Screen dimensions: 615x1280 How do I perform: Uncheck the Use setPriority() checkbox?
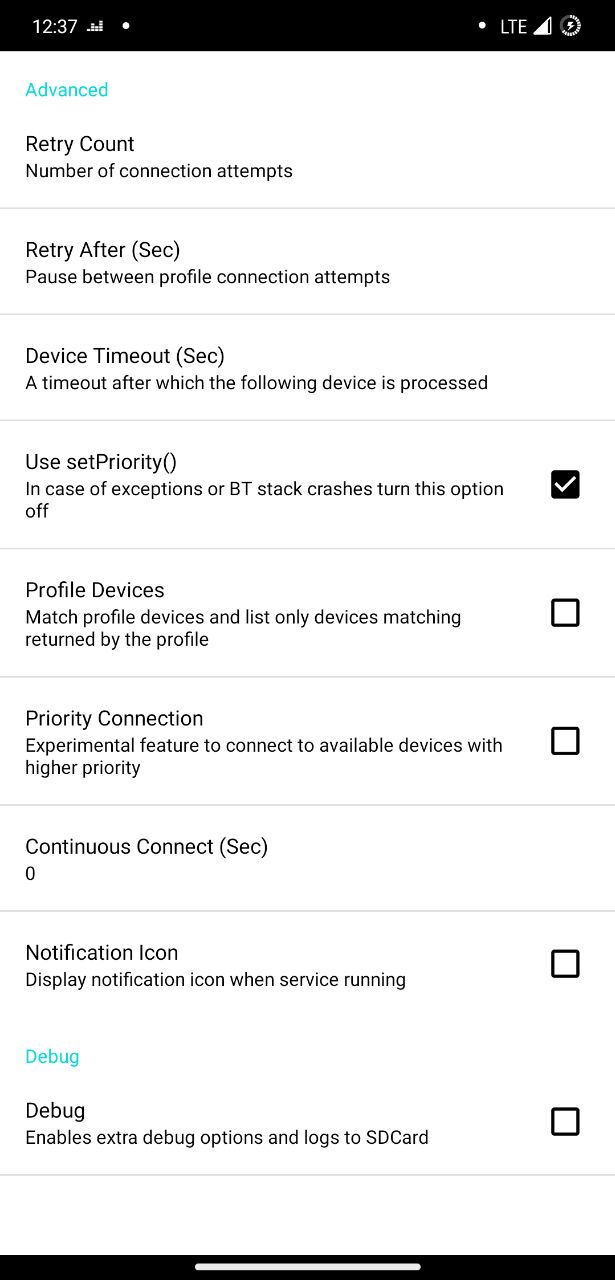pos(565,485)
